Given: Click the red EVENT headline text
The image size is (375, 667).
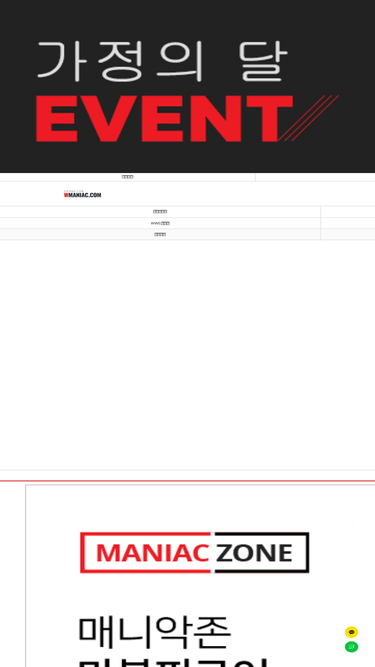Looking at the screenshot, I should 165,118.
